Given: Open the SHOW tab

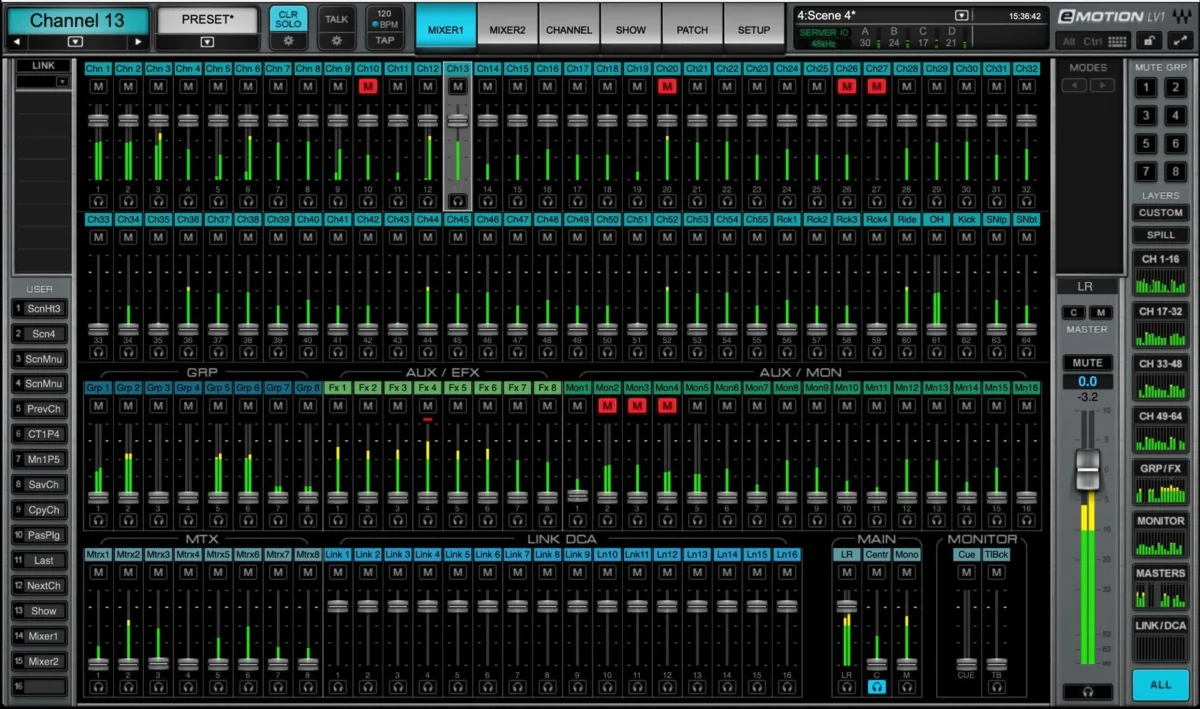Looking at the screenshot, I should click(x=631, y=30).
